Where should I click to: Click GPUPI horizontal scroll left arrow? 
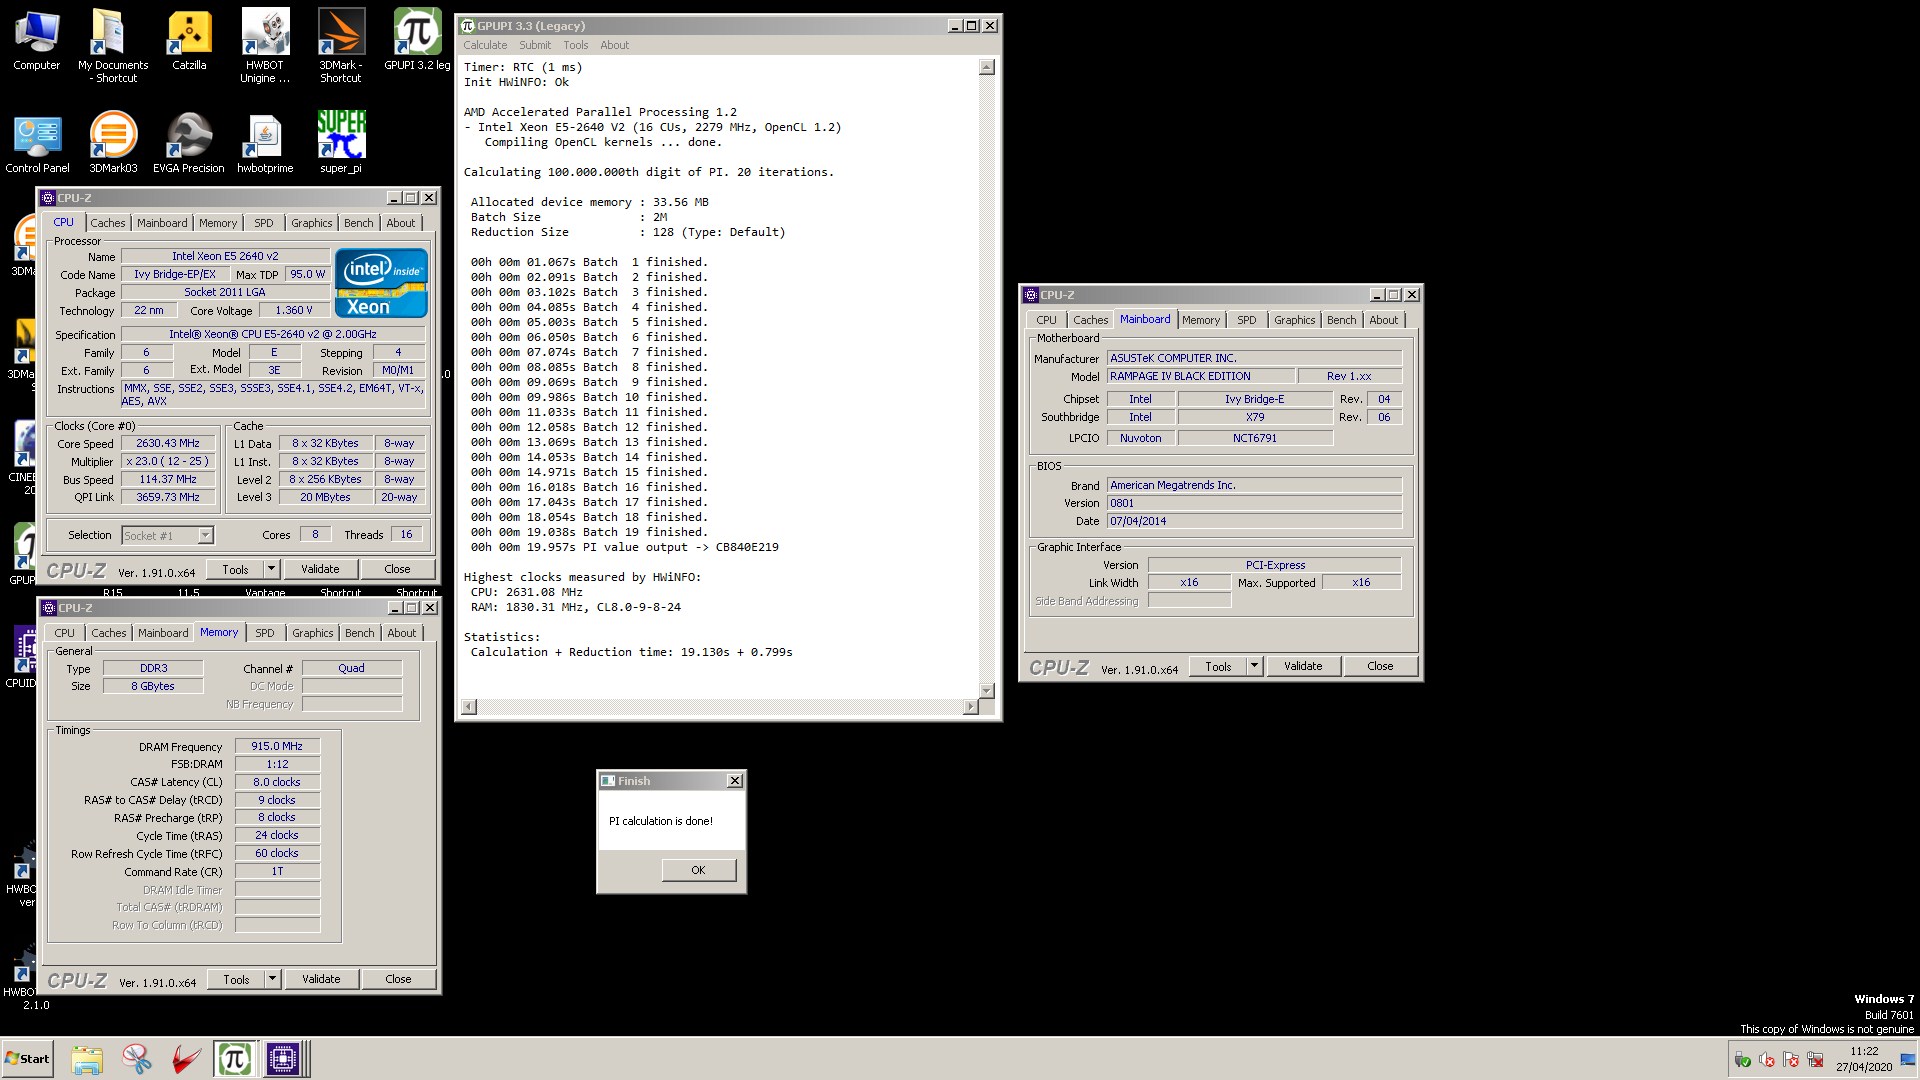pos(469,707)
